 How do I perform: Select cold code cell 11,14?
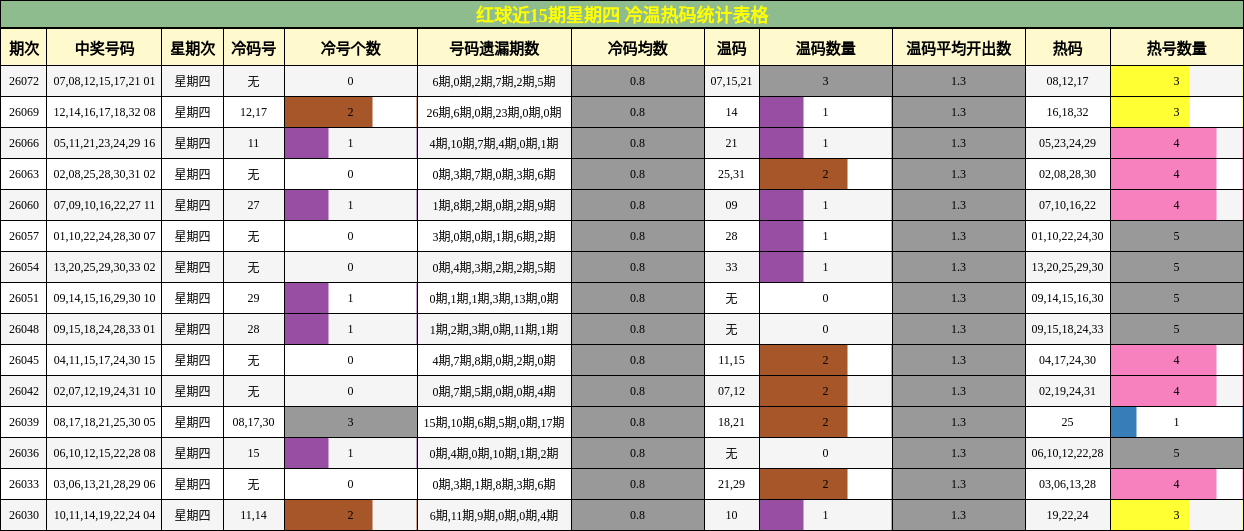[253, 515]
